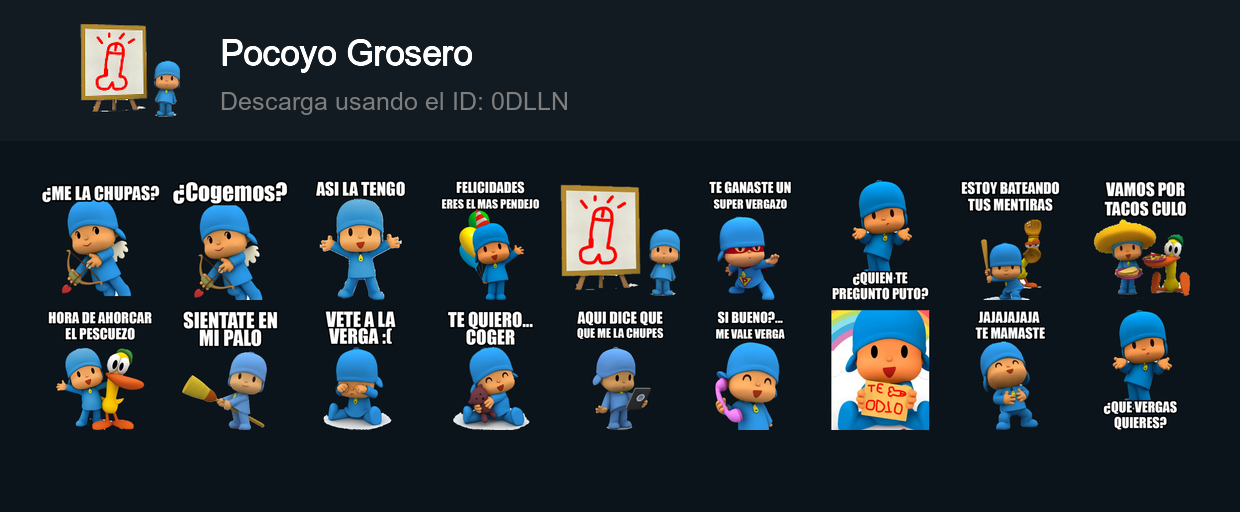Open the 'VETE A LA VERGA' crying sticker
Viewport: 1240px width, 512px height.
[360, 370]
